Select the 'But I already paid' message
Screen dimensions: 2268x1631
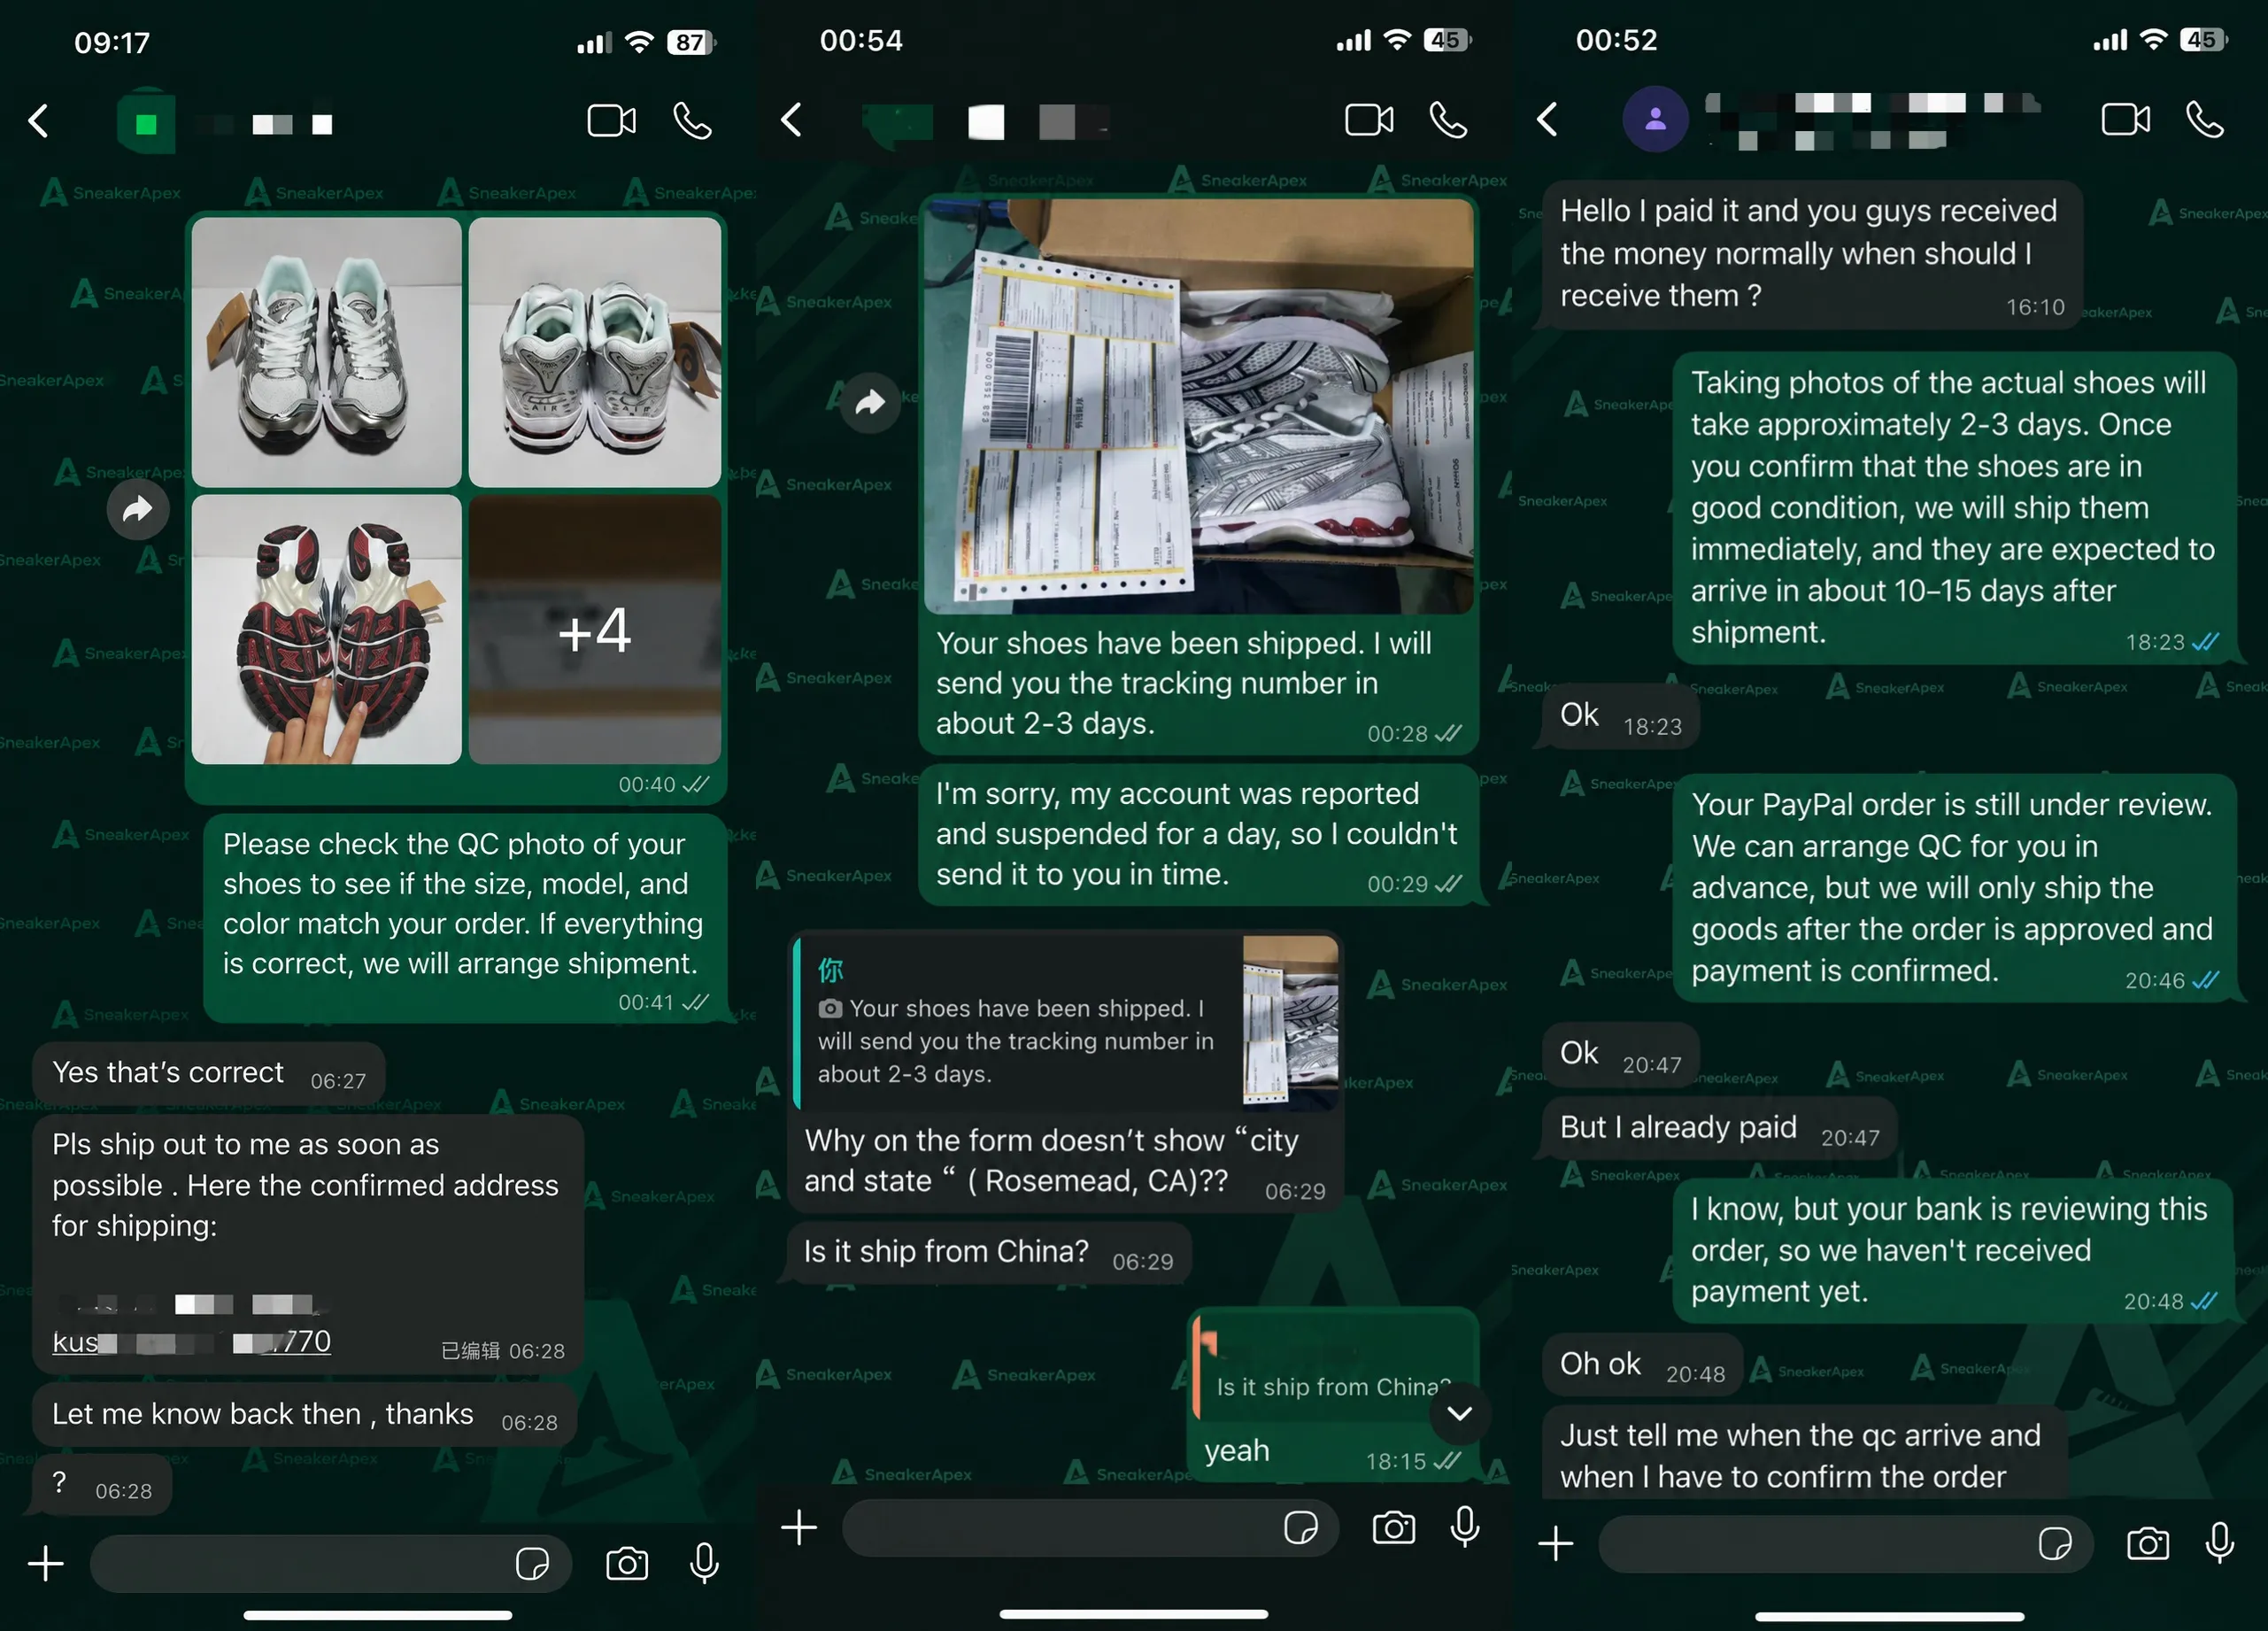coord(1719,1129)
